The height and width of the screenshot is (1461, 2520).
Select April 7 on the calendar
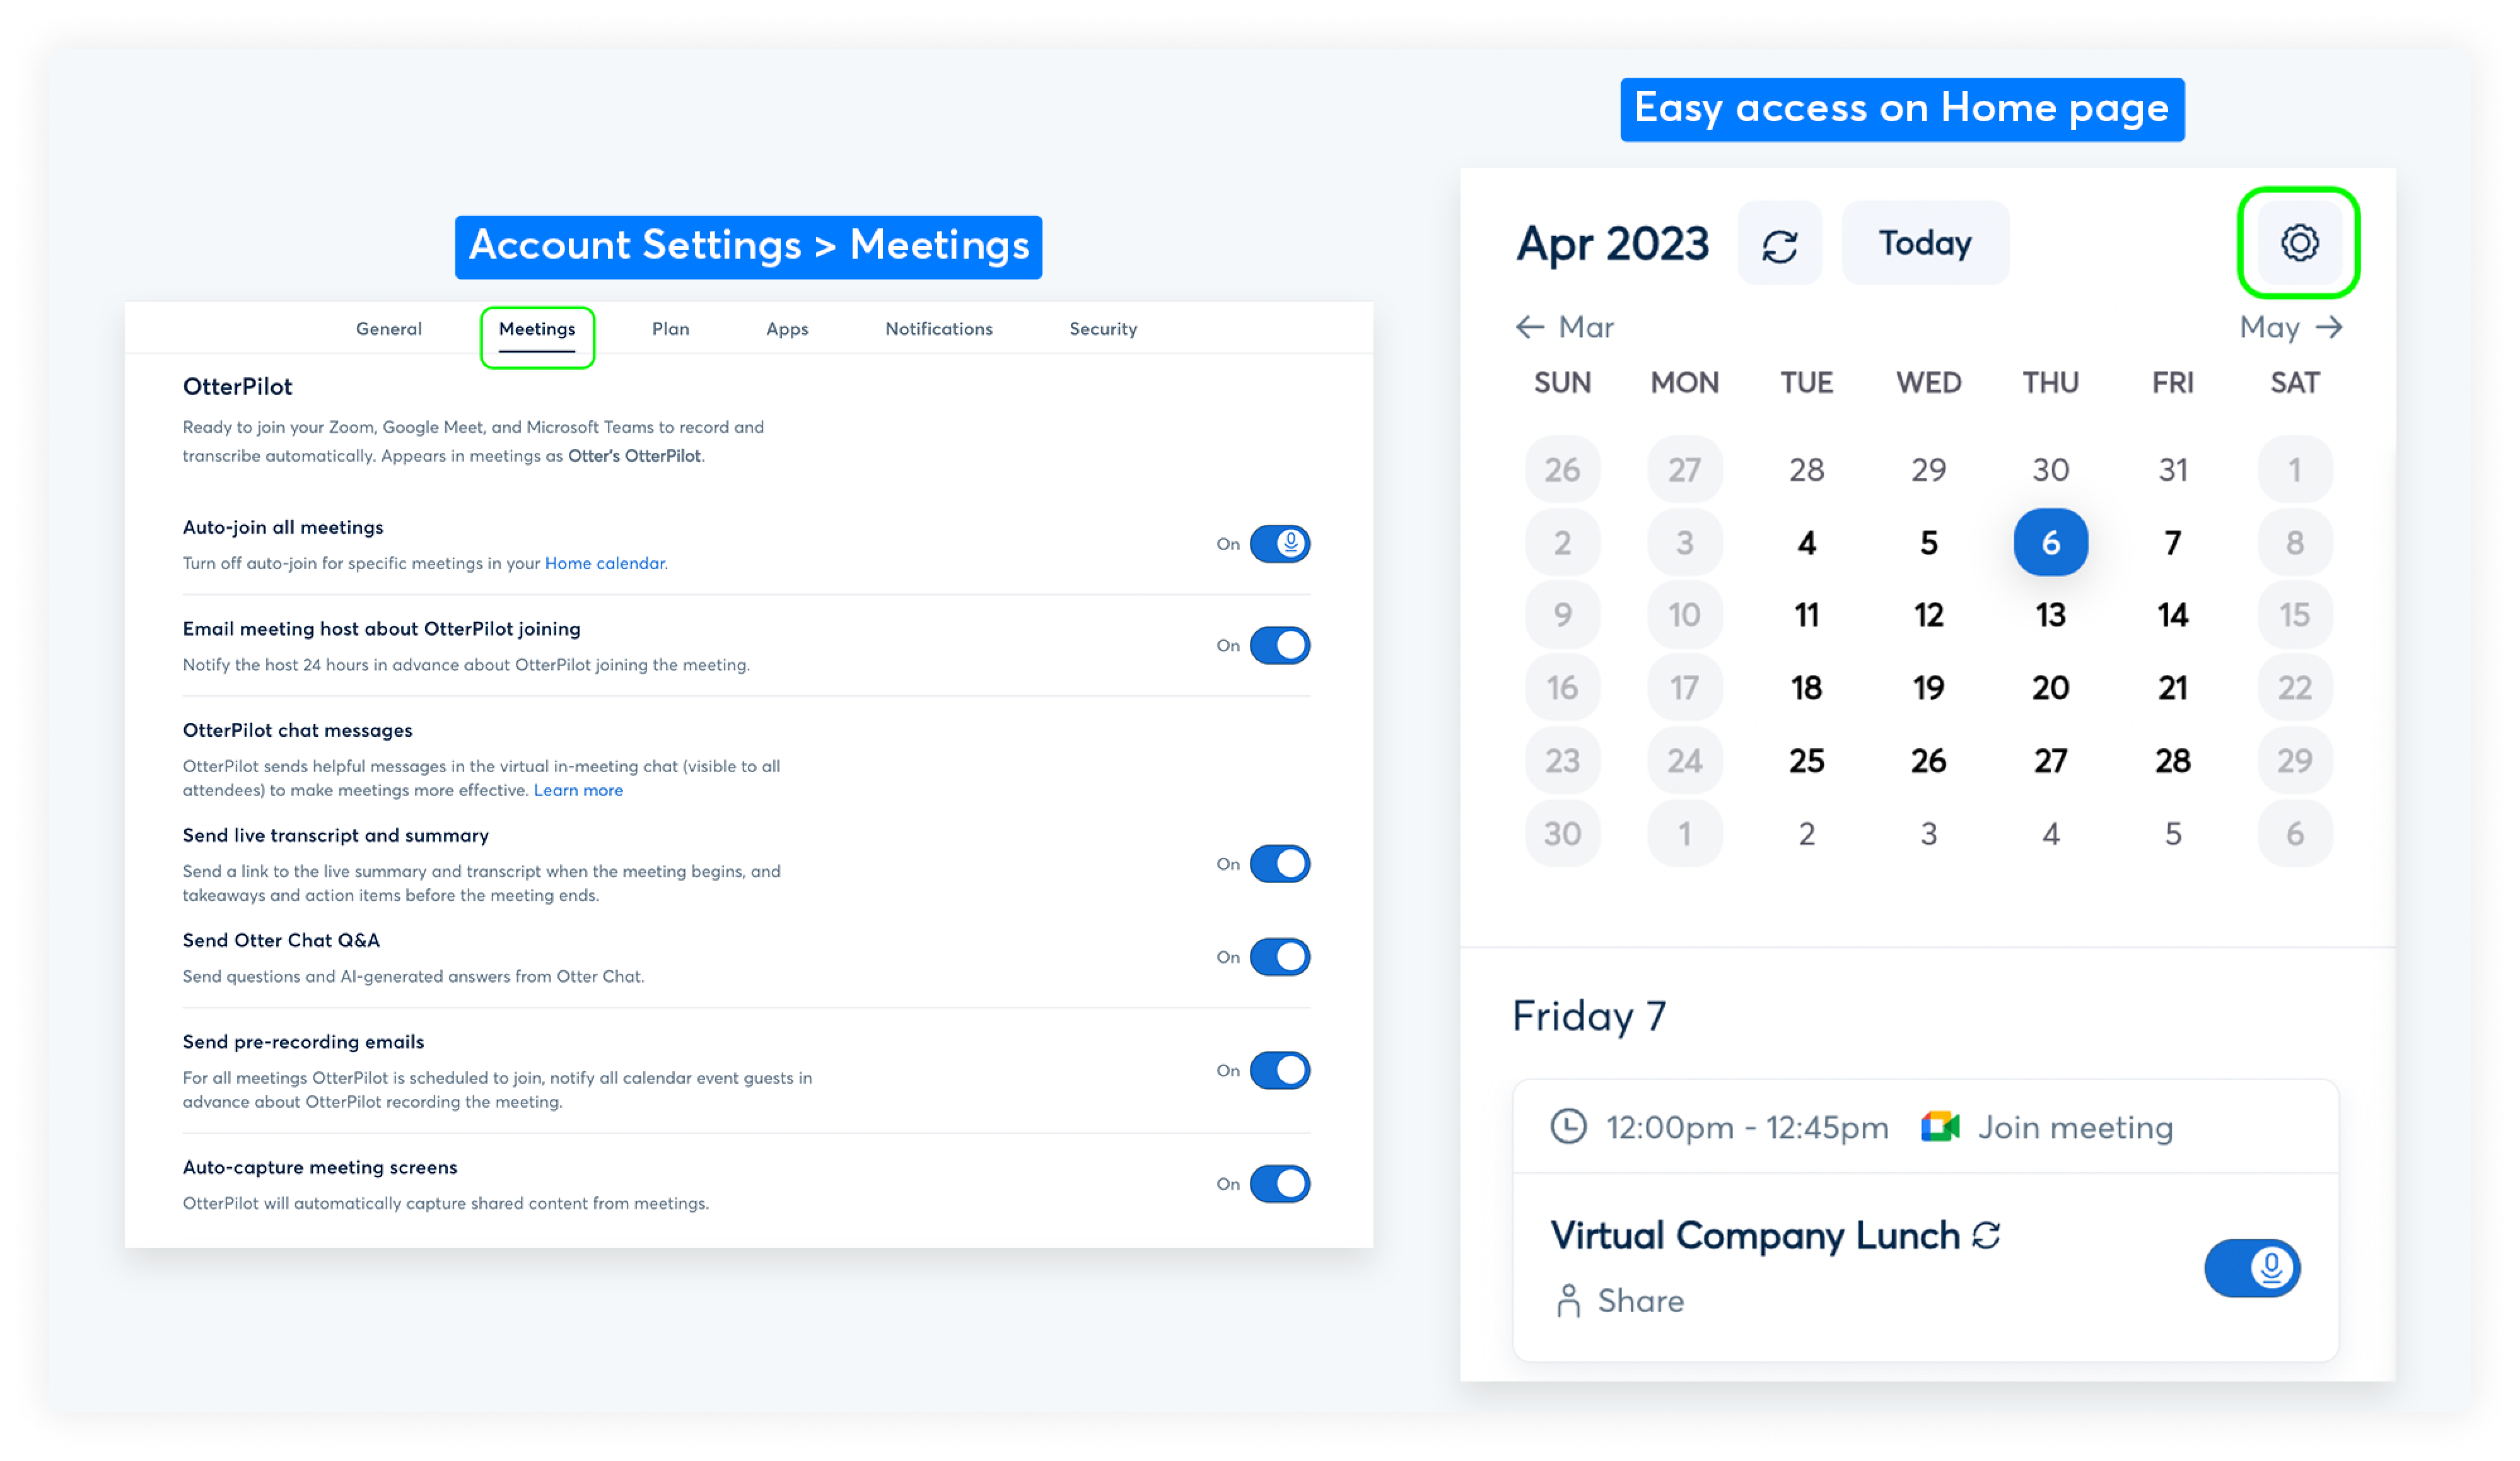coord(2172,543)
